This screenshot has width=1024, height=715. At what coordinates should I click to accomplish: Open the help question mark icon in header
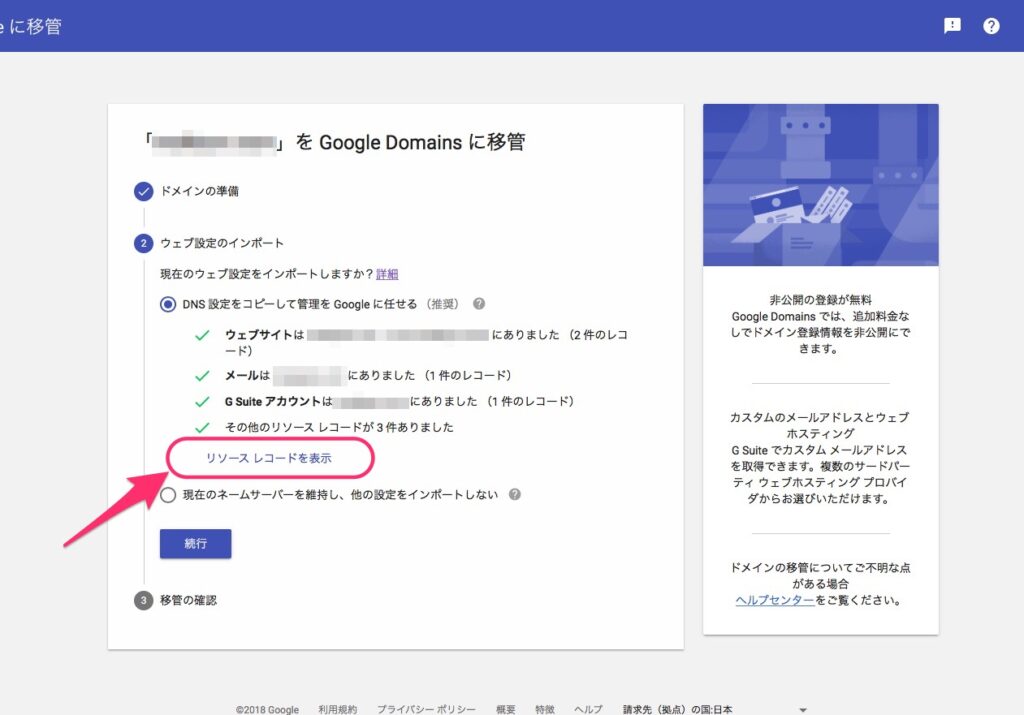click(991, 25)
